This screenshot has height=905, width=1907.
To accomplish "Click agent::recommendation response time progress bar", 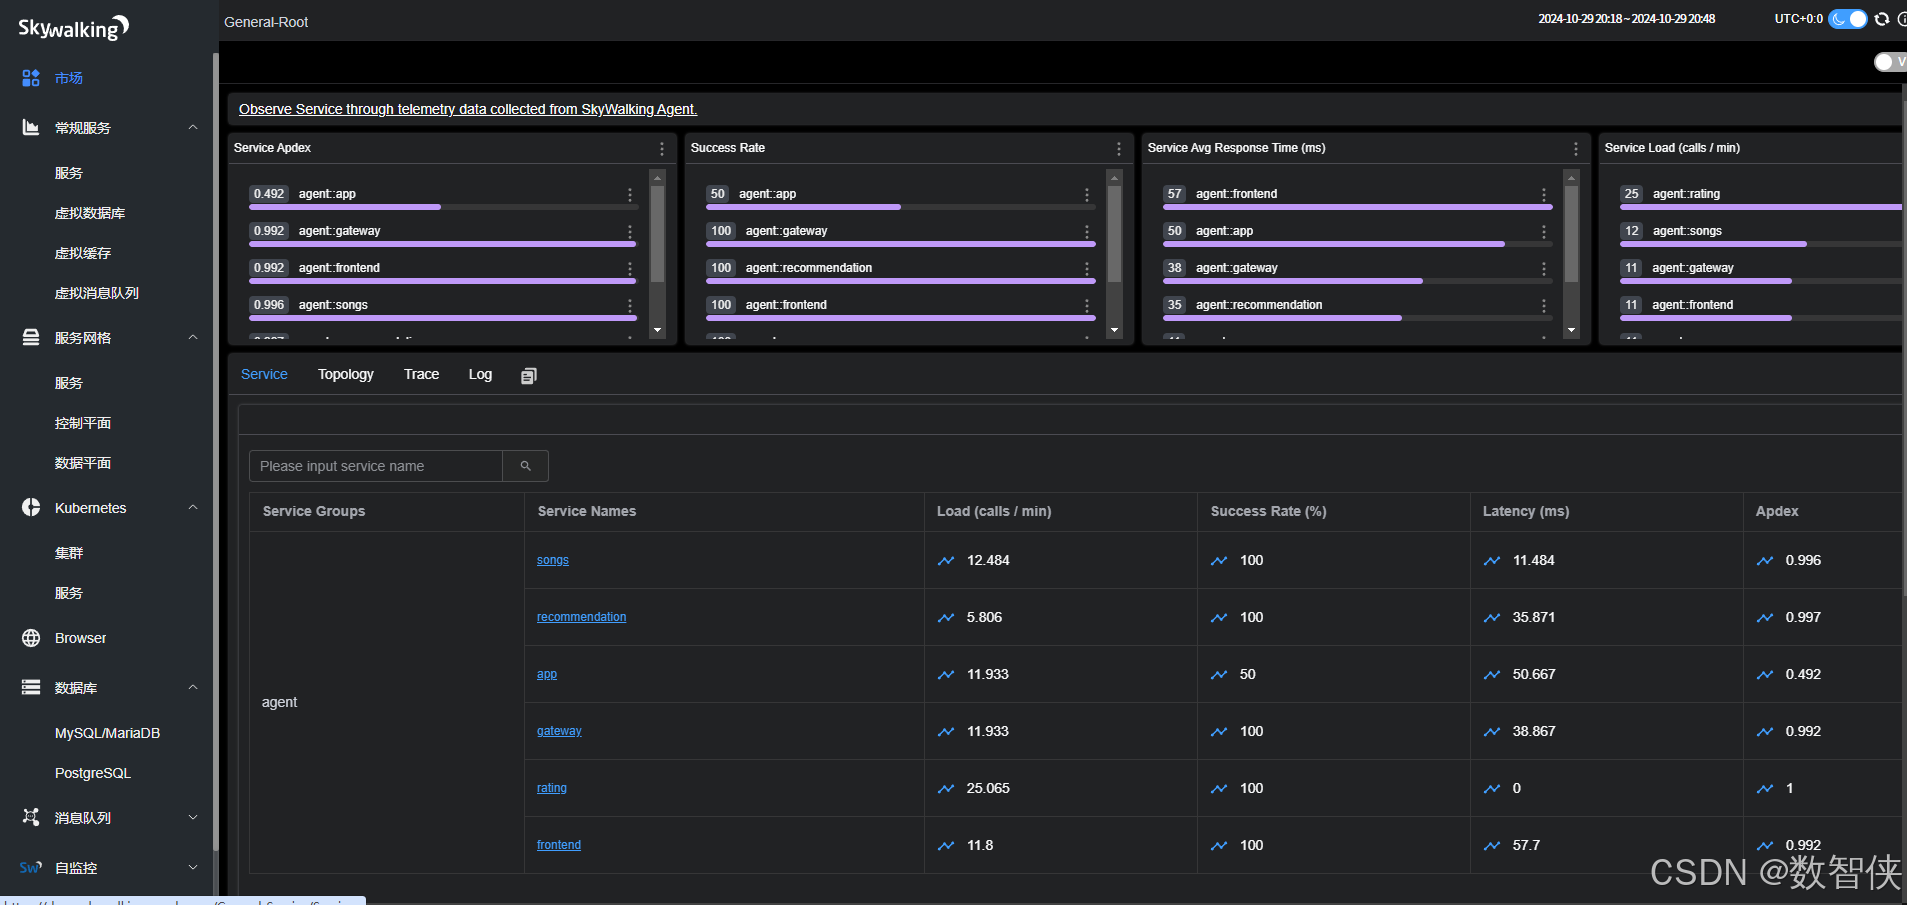I will 1357,318.
